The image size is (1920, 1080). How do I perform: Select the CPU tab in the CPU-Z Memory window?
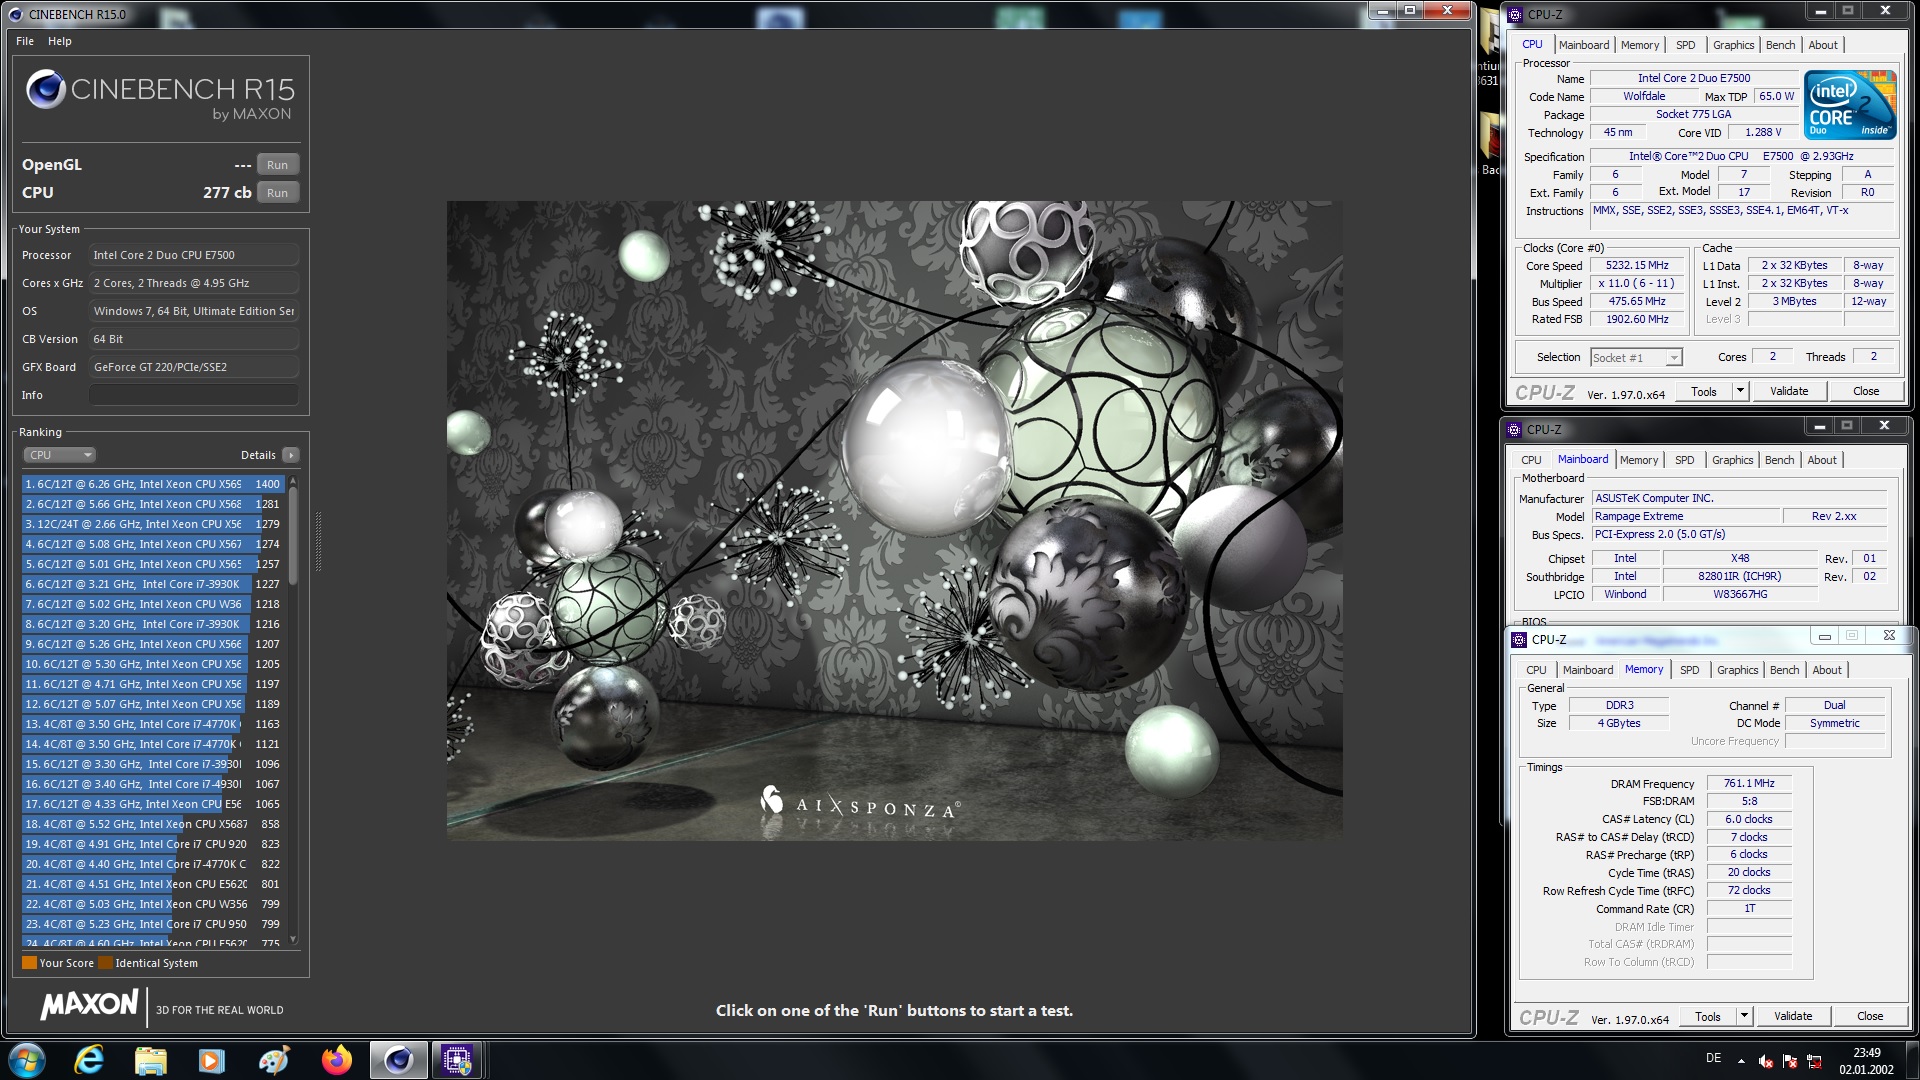click(x=1536, y=670)
